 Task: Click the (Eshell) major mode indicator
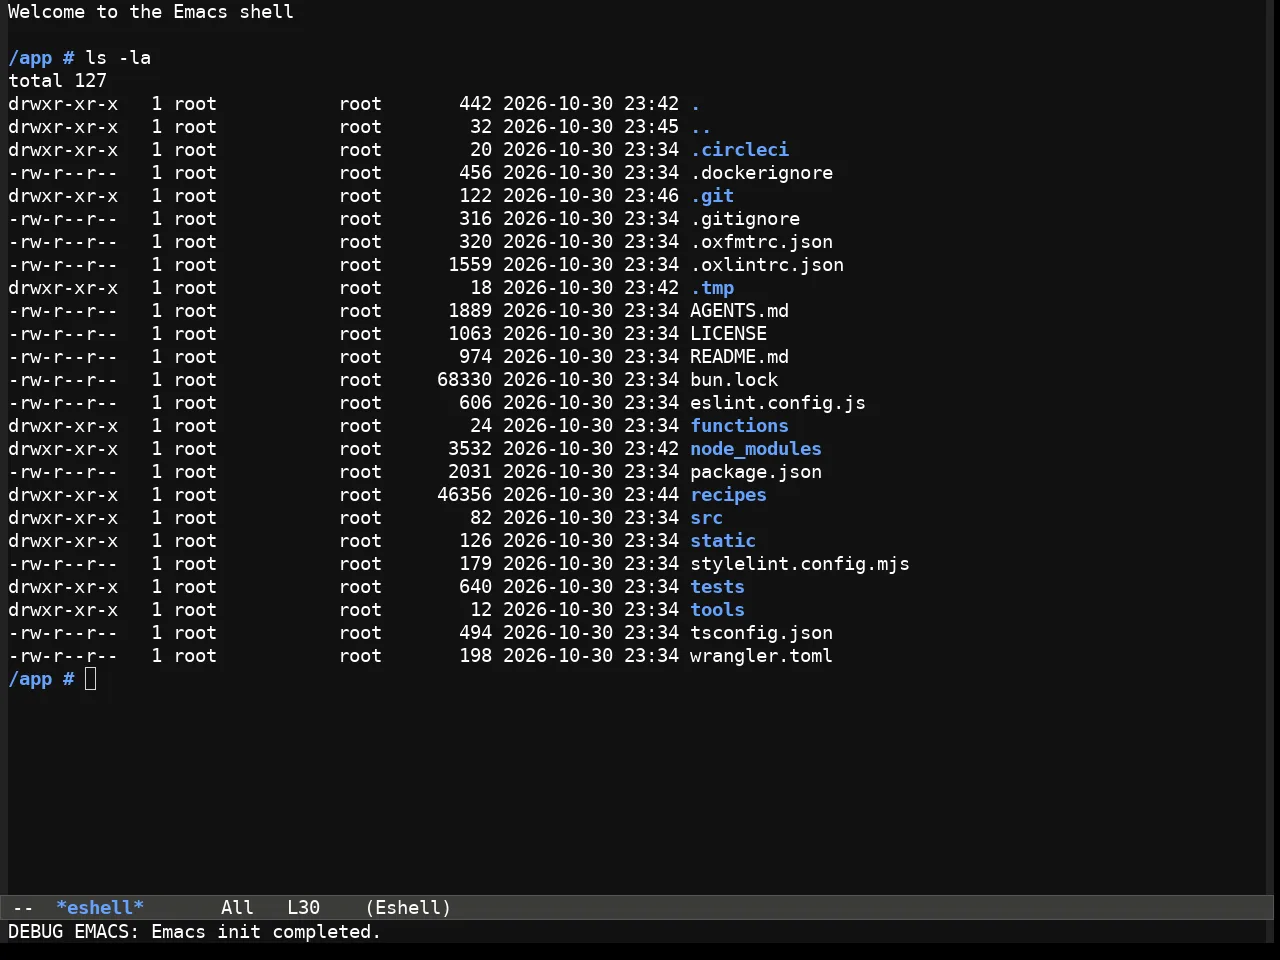(x=408, y=908)
